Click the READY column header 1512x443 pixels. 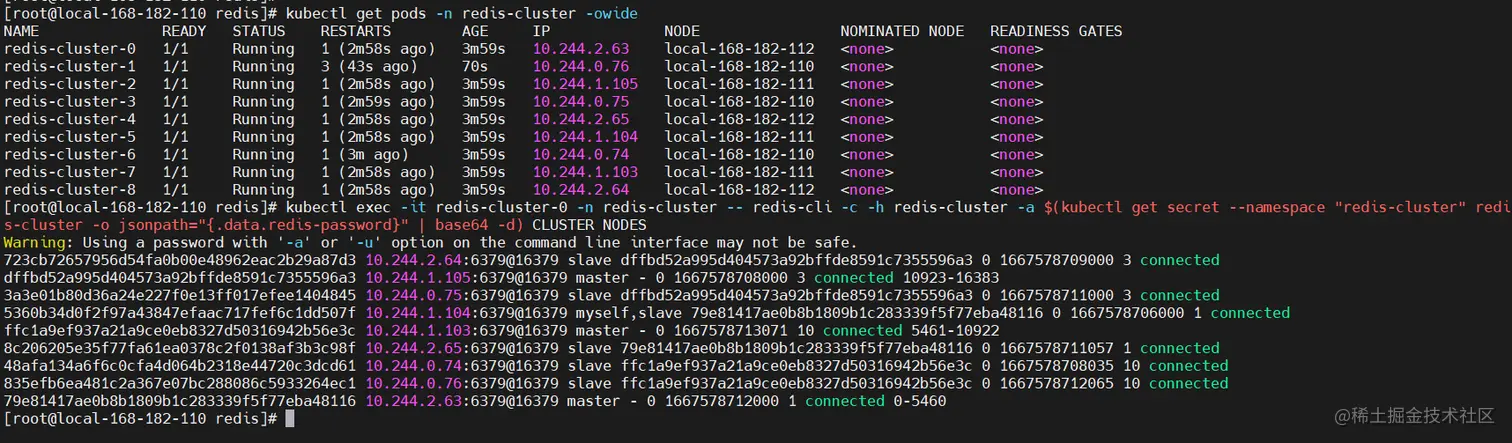(x=184, y=31)
